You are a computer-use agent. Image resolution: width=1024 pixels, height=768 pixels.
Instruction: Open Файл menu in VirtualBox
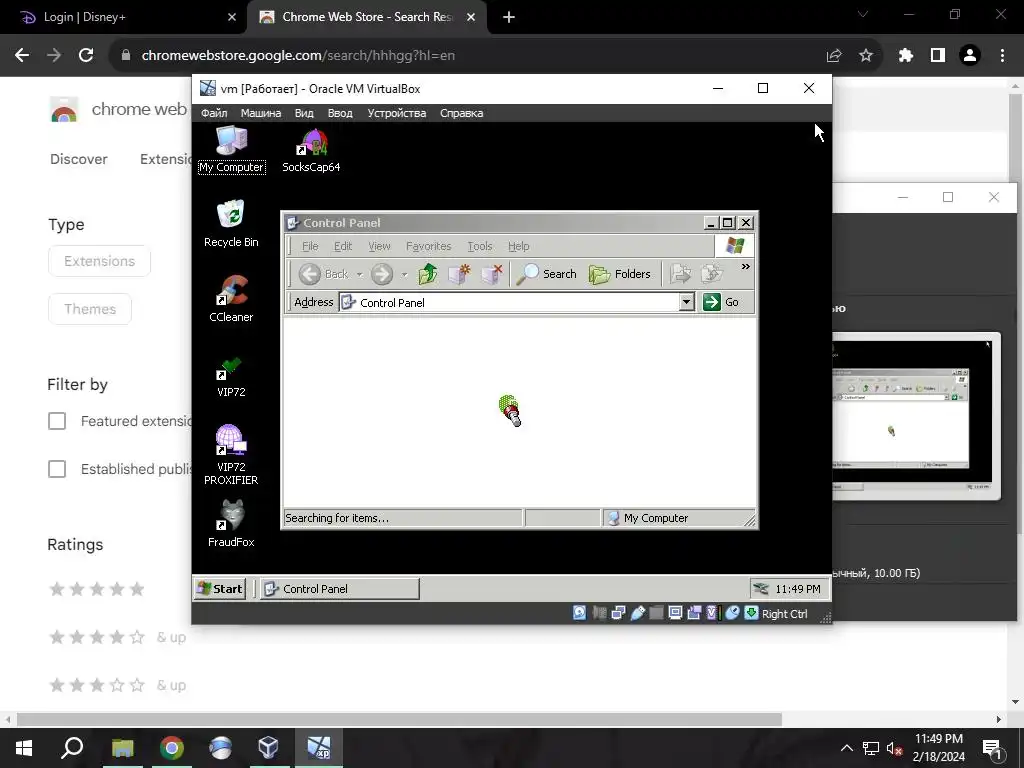[214, 113]
